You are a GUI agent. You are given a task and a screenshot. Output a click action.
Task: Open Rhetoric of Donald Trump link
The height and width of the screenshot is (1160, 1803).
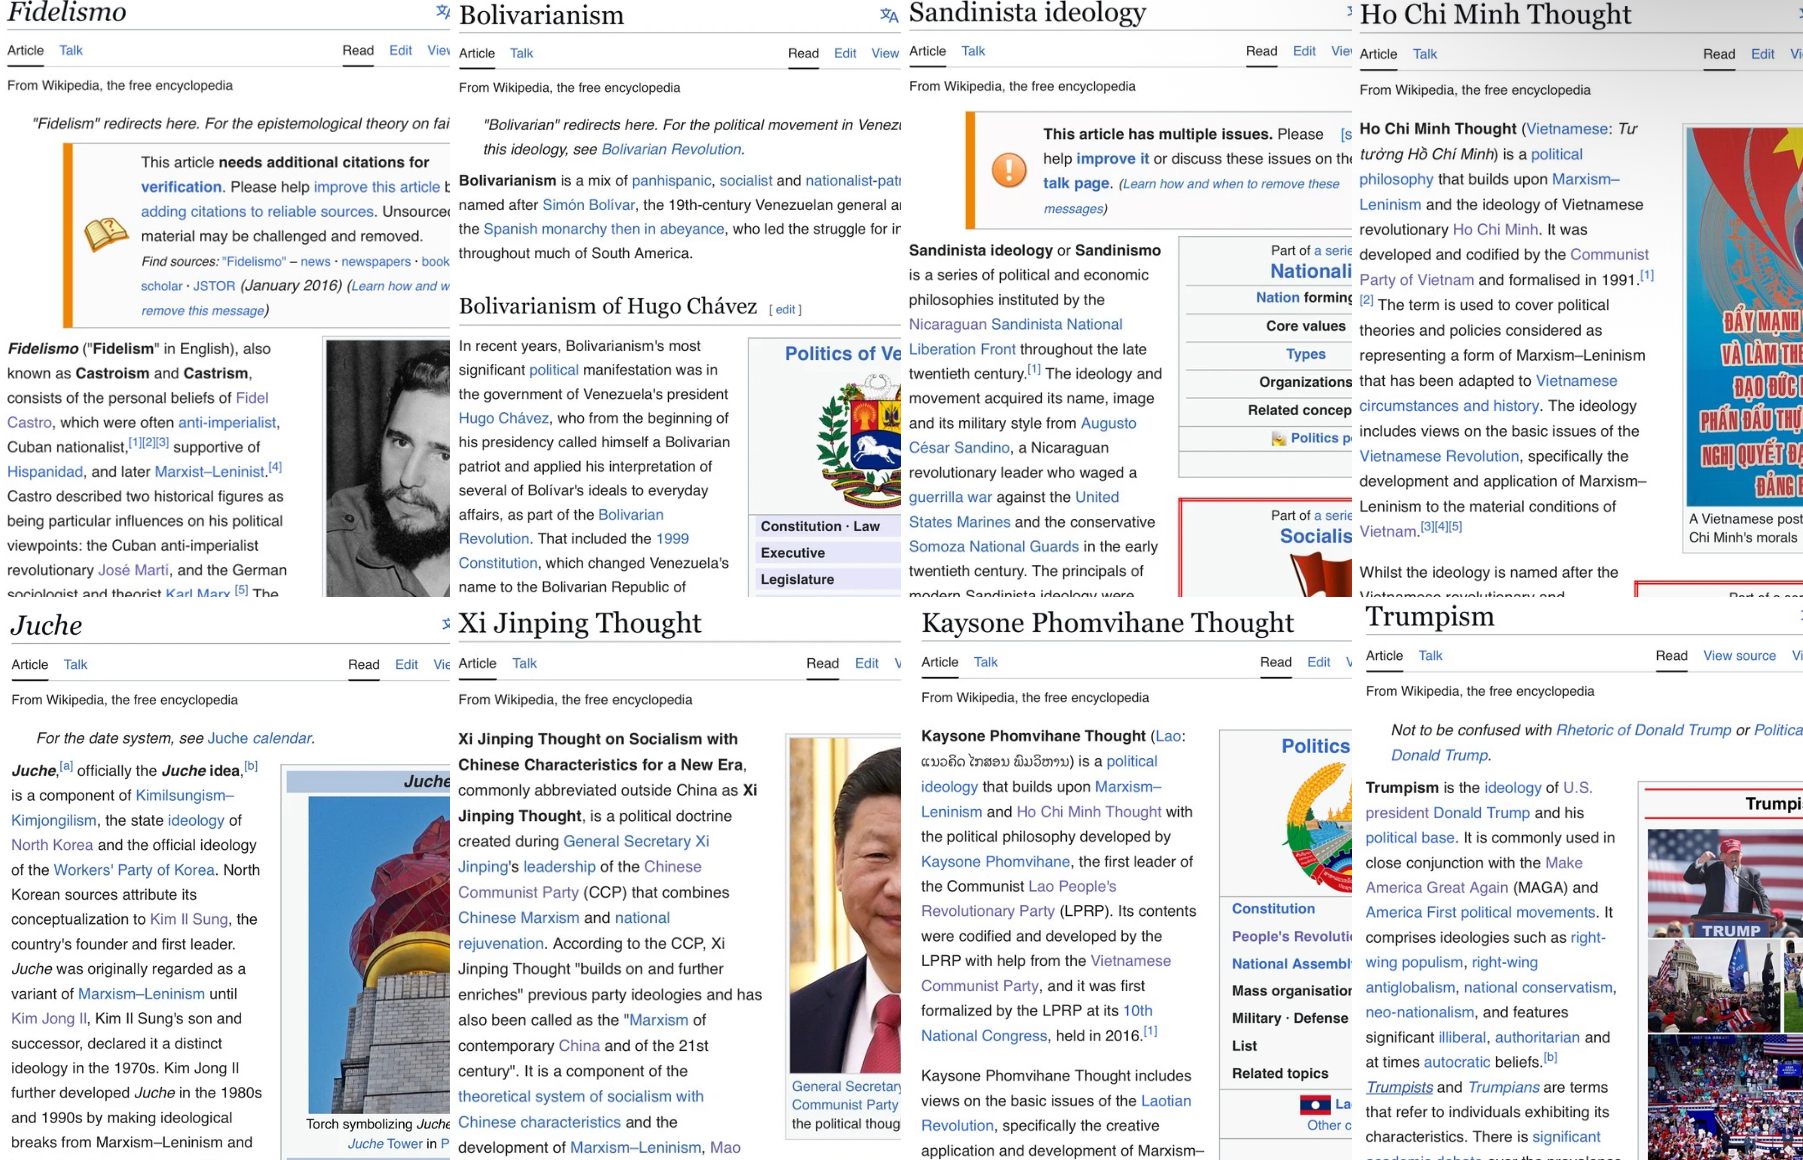coord(1643,730)
